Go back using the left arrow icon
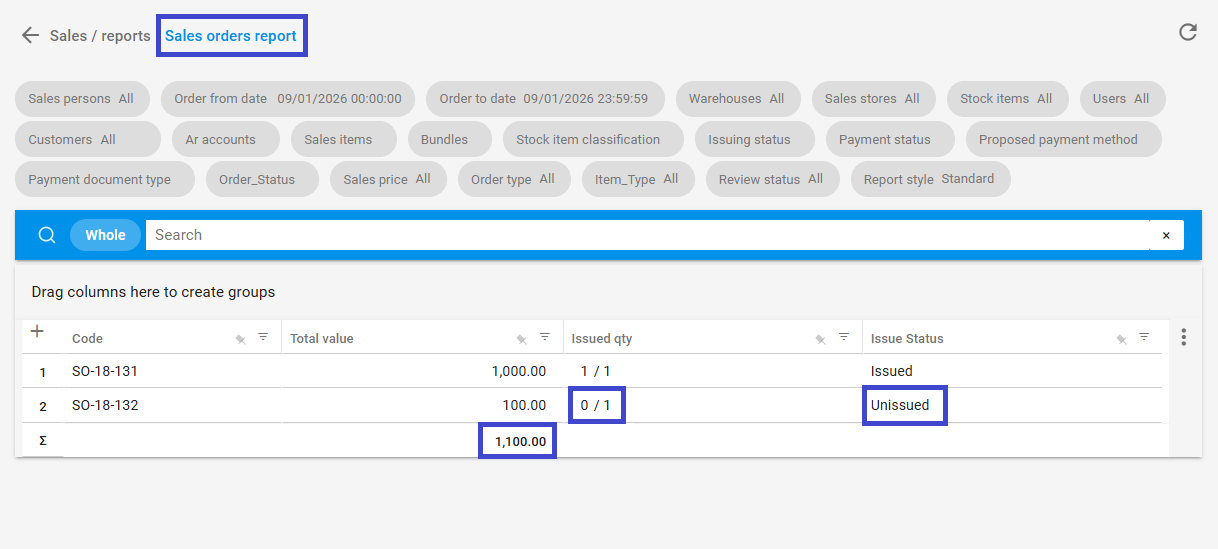Image resolution: width=1218 pixels, height=549 pixels. pyautogui.click(x=30, y=36)
